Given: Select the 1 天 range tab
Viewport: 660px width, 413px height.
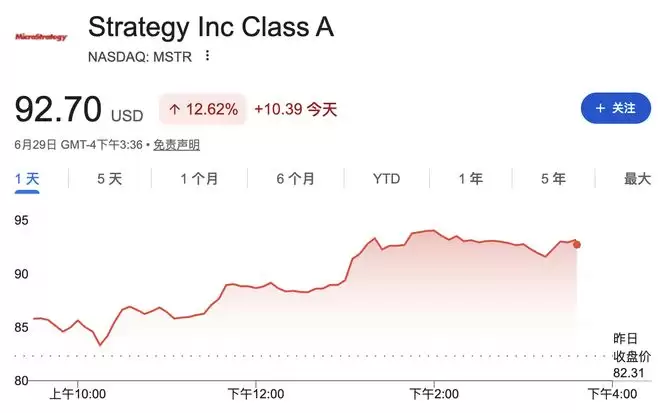Looking at the screenshot, I should pyautogui.click(x=27, y=179).
